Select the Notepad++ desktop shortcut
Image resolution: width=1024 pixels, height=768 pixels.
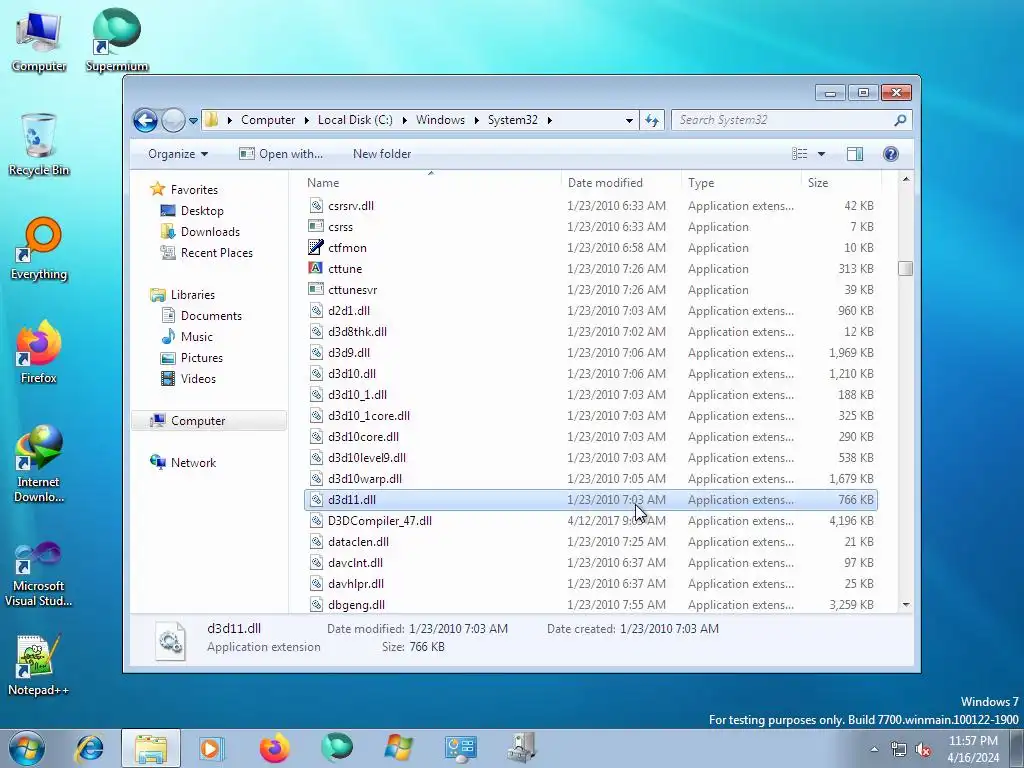(39, 665)
